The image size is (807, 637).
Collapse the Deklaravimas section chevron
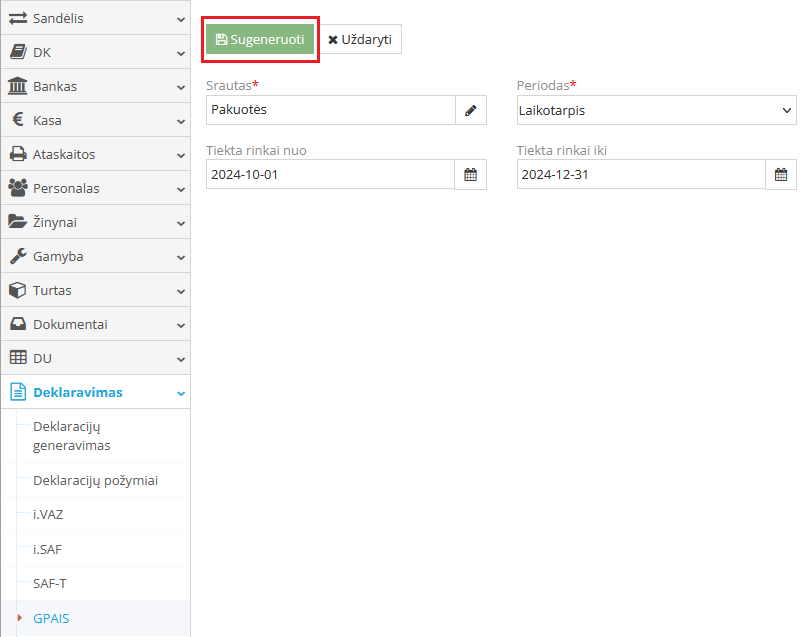[181, 394]
